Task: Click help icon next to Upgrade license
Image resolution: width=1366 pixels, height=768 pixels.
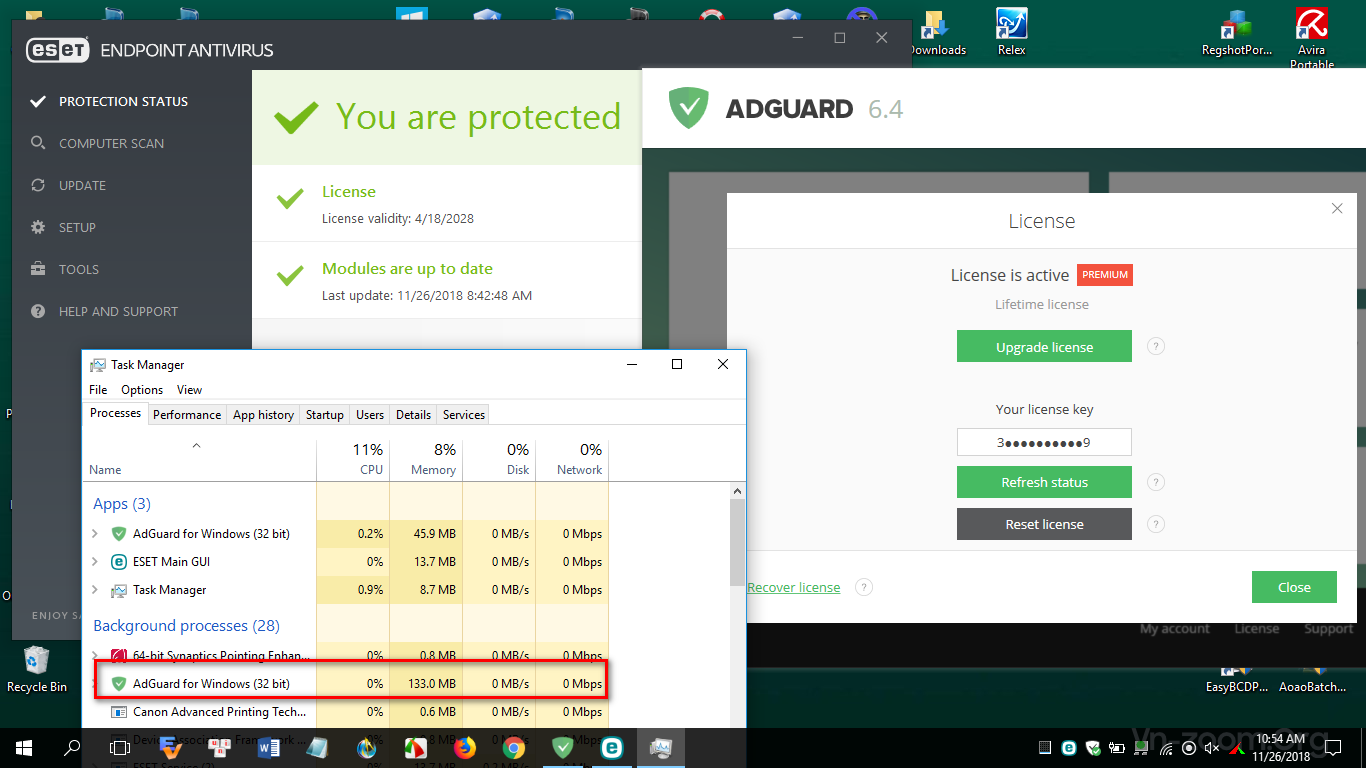Action: tap(1155, 347)
